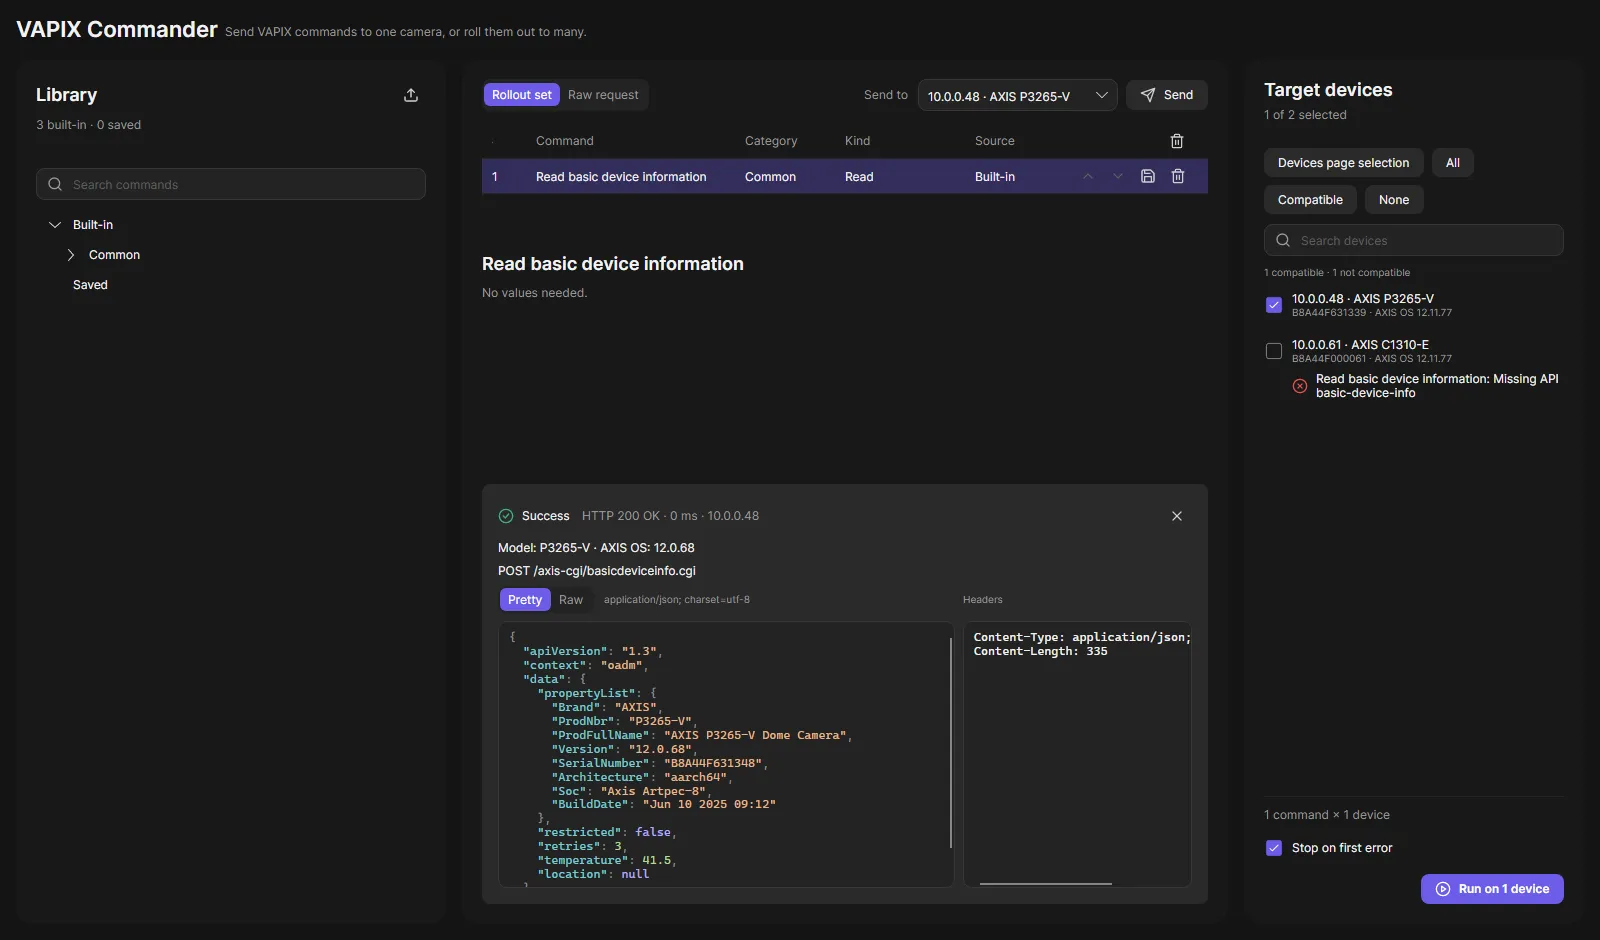Open the Send to device dropdown
The height and width of the screenshot is (940, 1600).
point(1018,96)
